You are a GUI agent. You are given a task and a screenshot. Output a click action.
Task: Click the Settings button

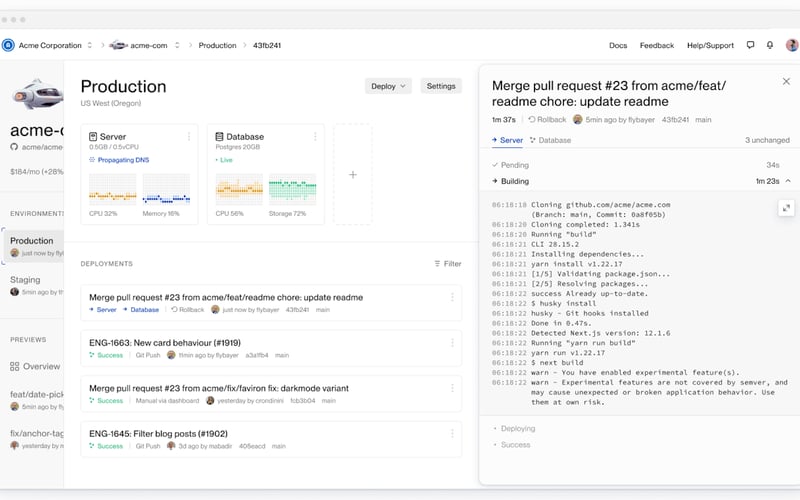point(441,86)
